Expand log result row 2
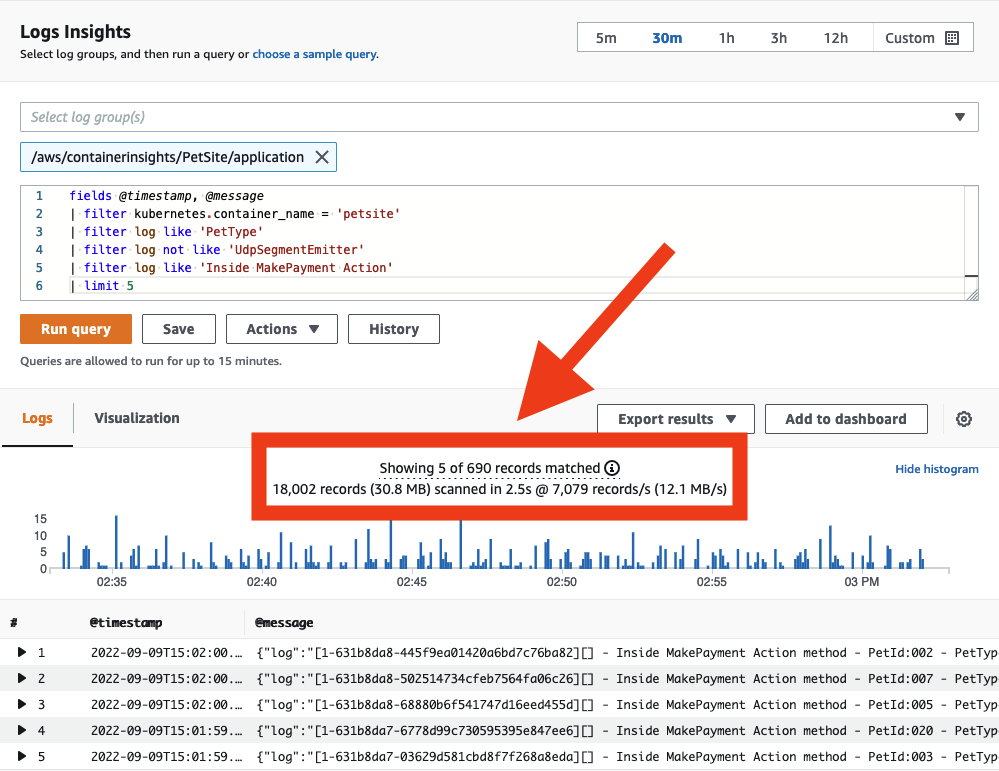 click(22, 678)
